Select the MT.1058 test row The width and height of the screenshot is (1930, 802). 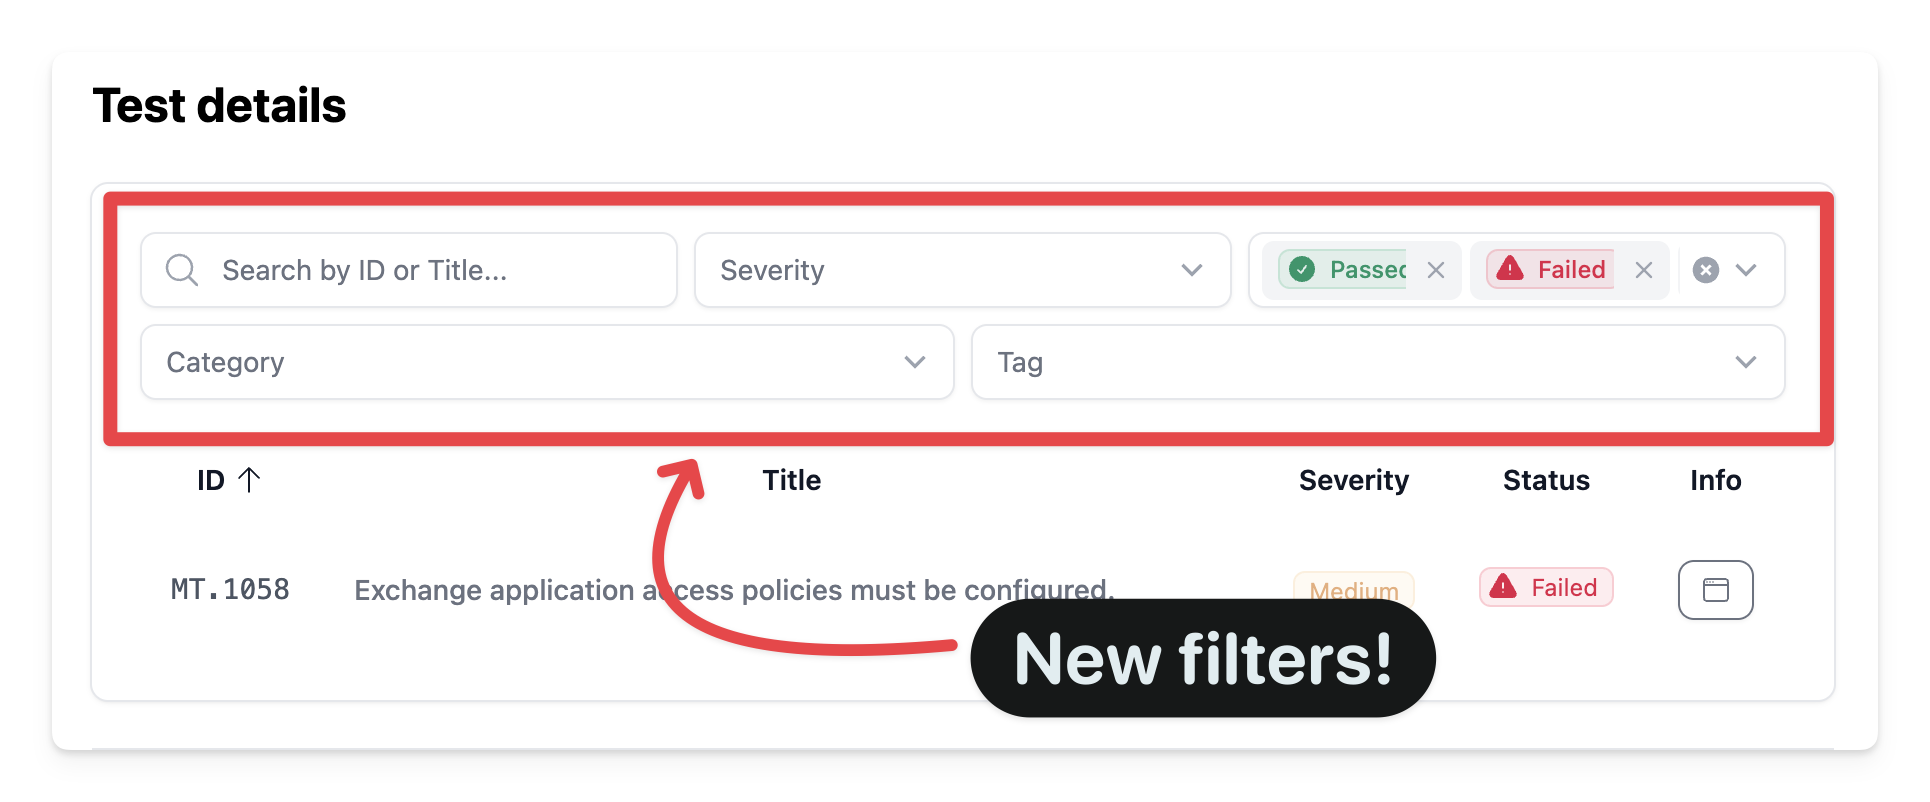coord(700,590)
